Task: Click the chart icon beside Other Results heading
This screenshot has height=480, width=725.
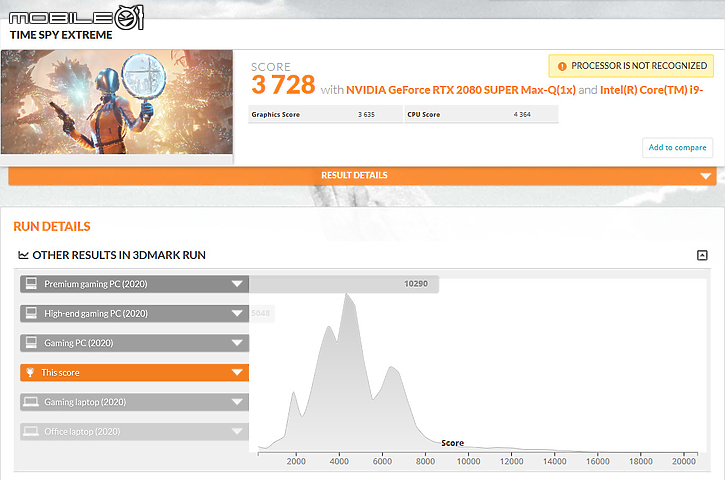Action: tap(23, 255)
